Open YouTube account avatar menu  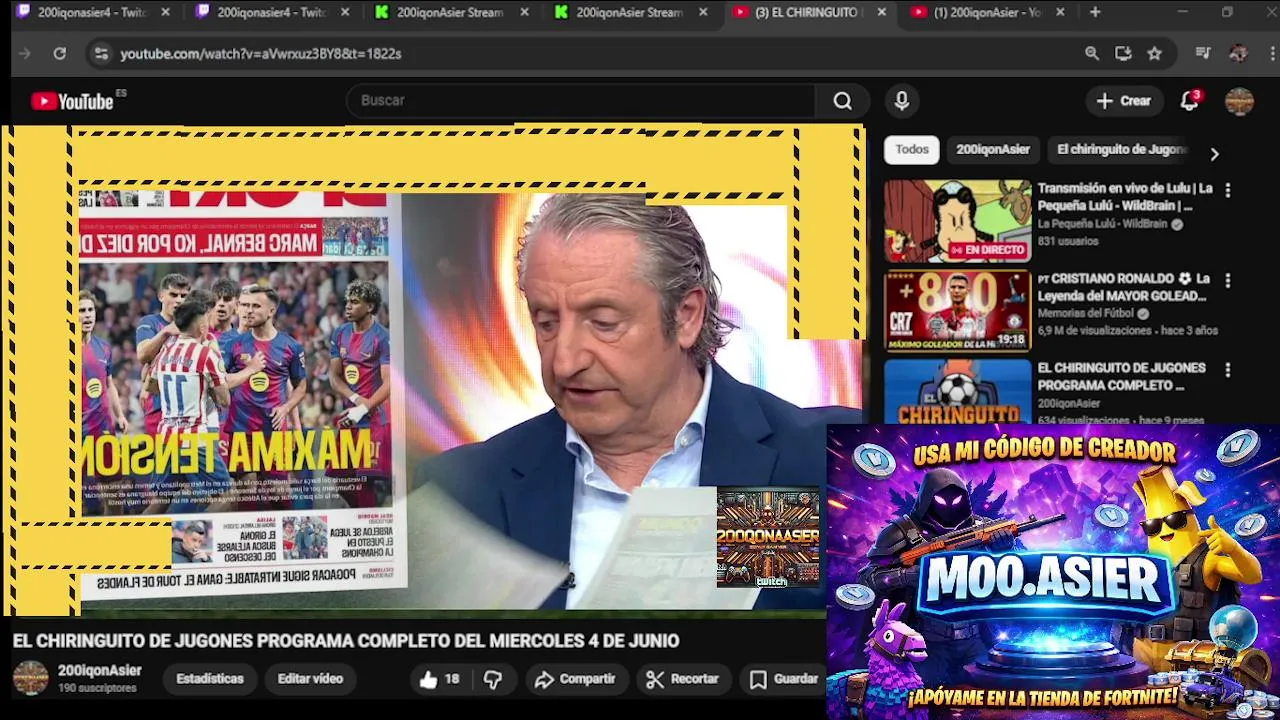(x=1239, y=101)
